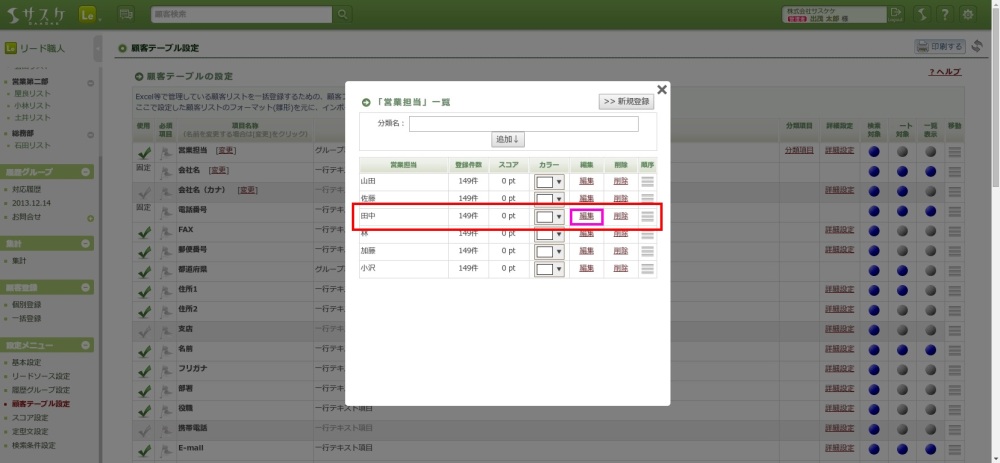This screenshot has width=1000, height=463.
Task: Open the settings gear icon in header
Action: tap(967, 14)
